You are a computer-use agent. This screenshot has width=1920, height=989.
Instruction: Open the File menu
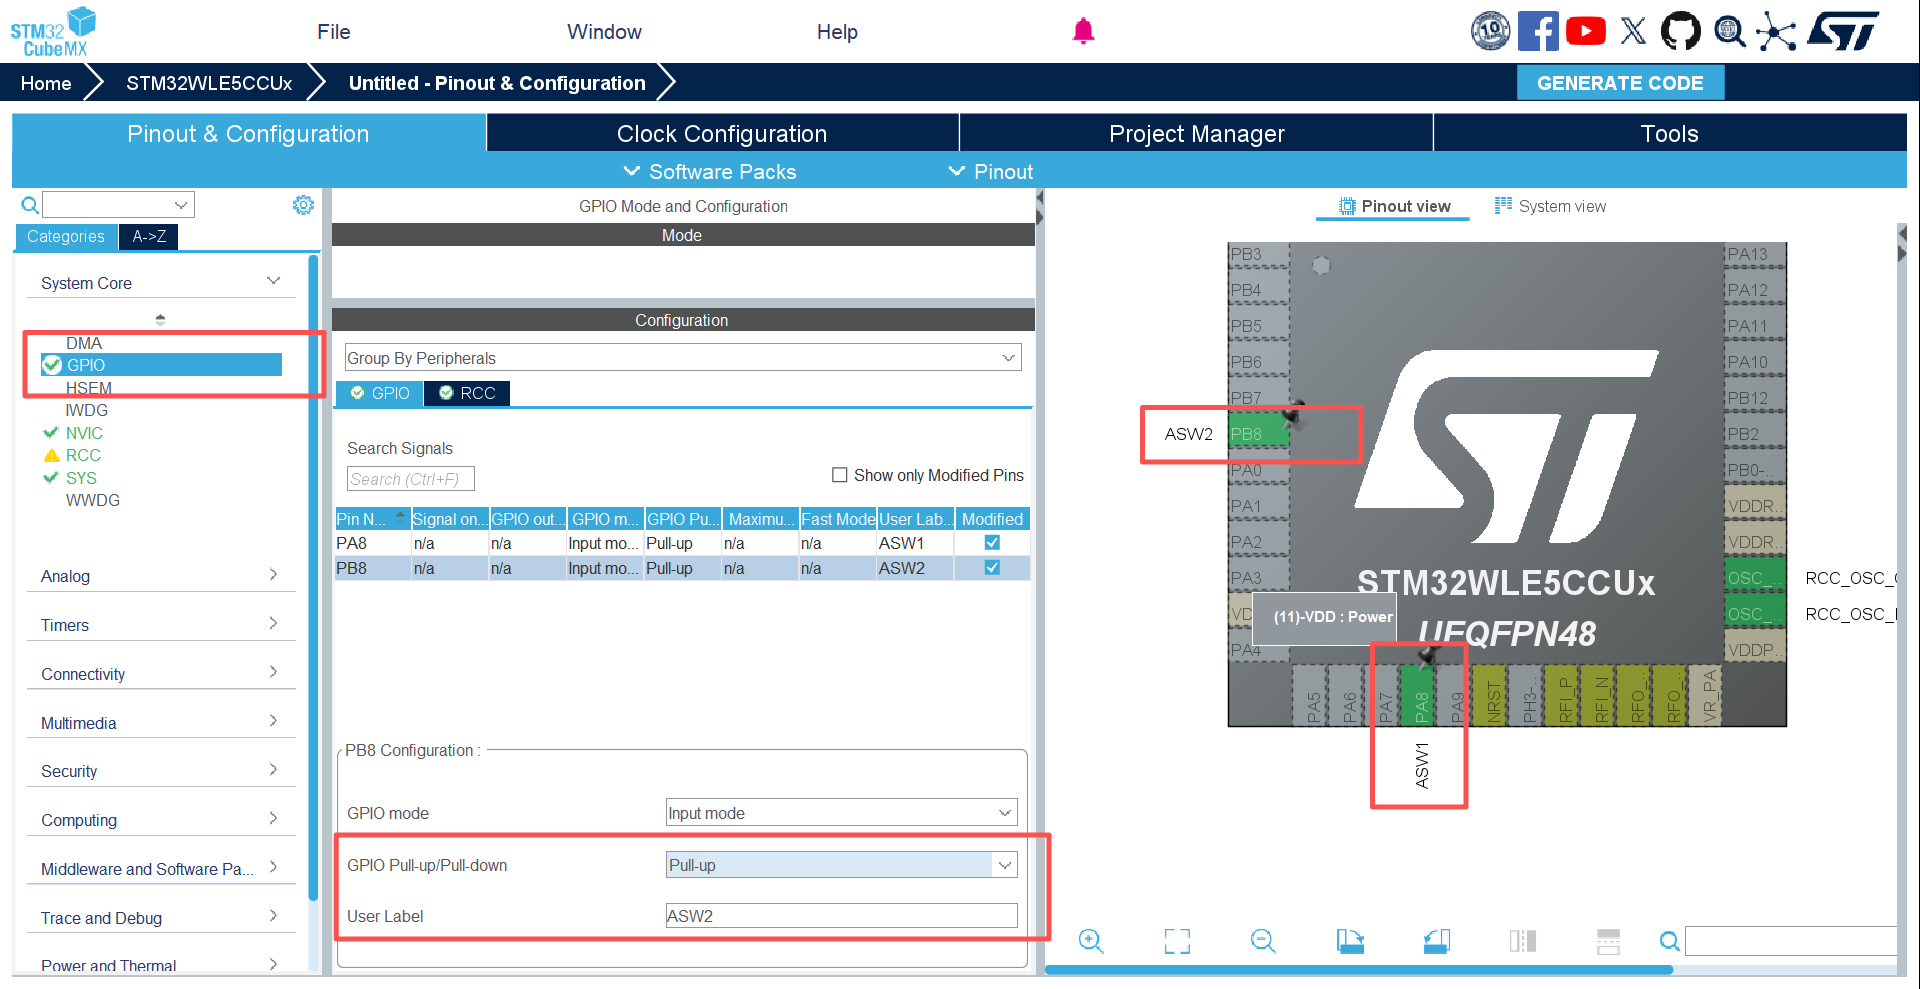click(334, 32)
